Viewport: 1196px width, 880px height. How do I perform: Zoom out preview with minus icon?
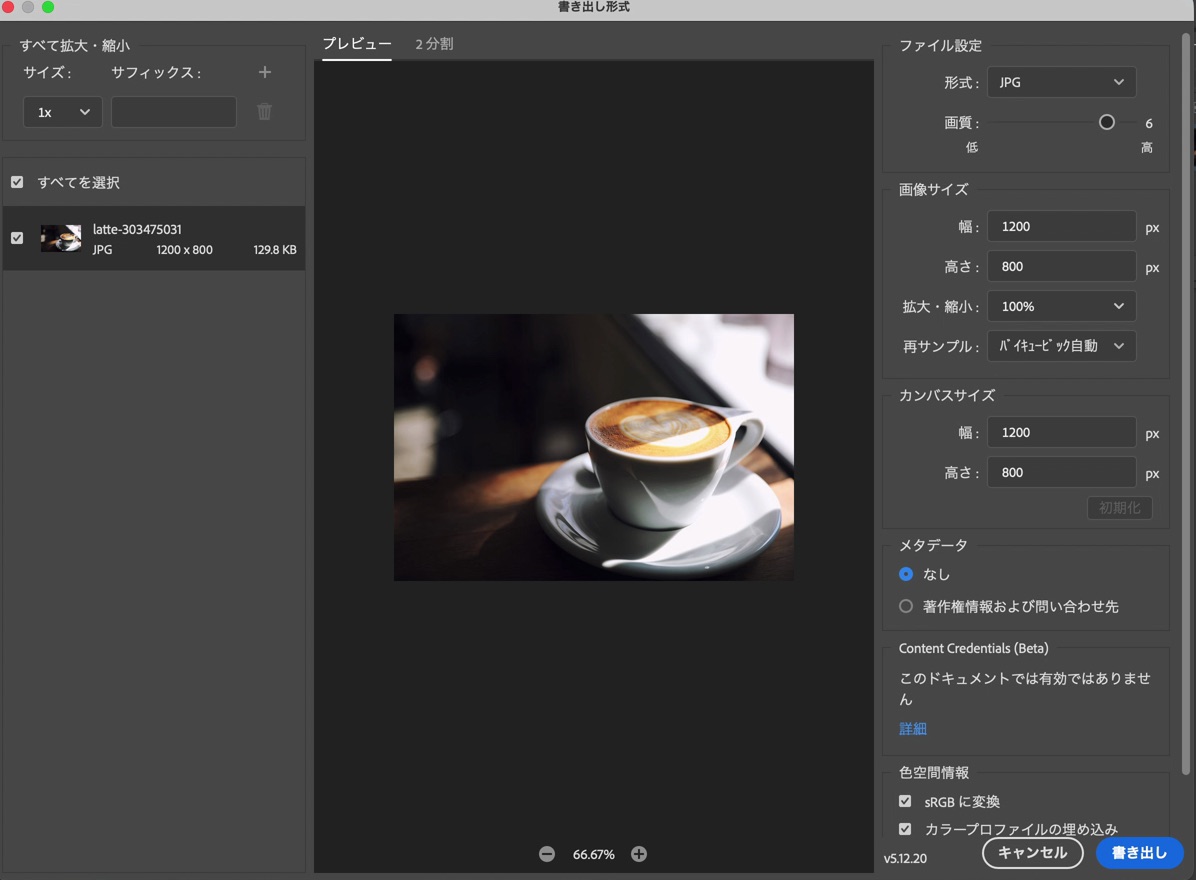pos(547,854)
